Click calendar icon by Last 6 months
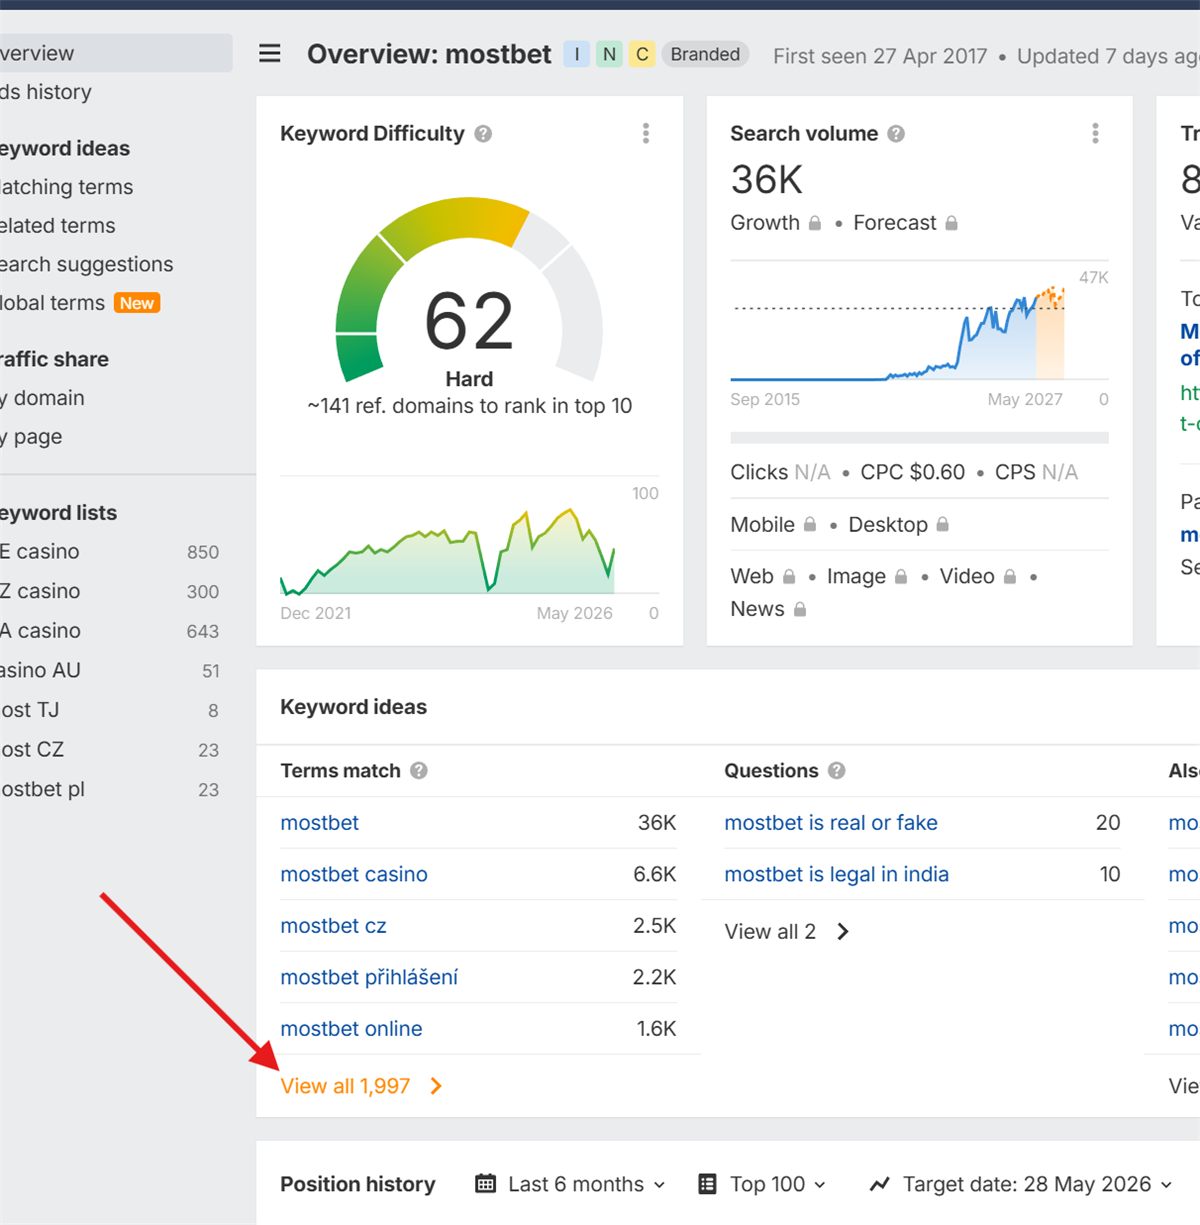Screen dimensions: 1200x1225 [x=485, y=1184]
